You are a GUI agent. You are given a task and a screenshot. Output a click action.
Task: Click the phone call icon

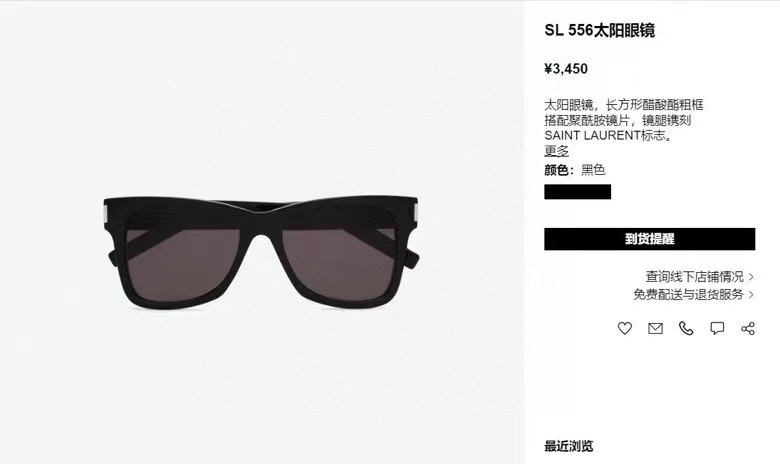coord(686,328)
